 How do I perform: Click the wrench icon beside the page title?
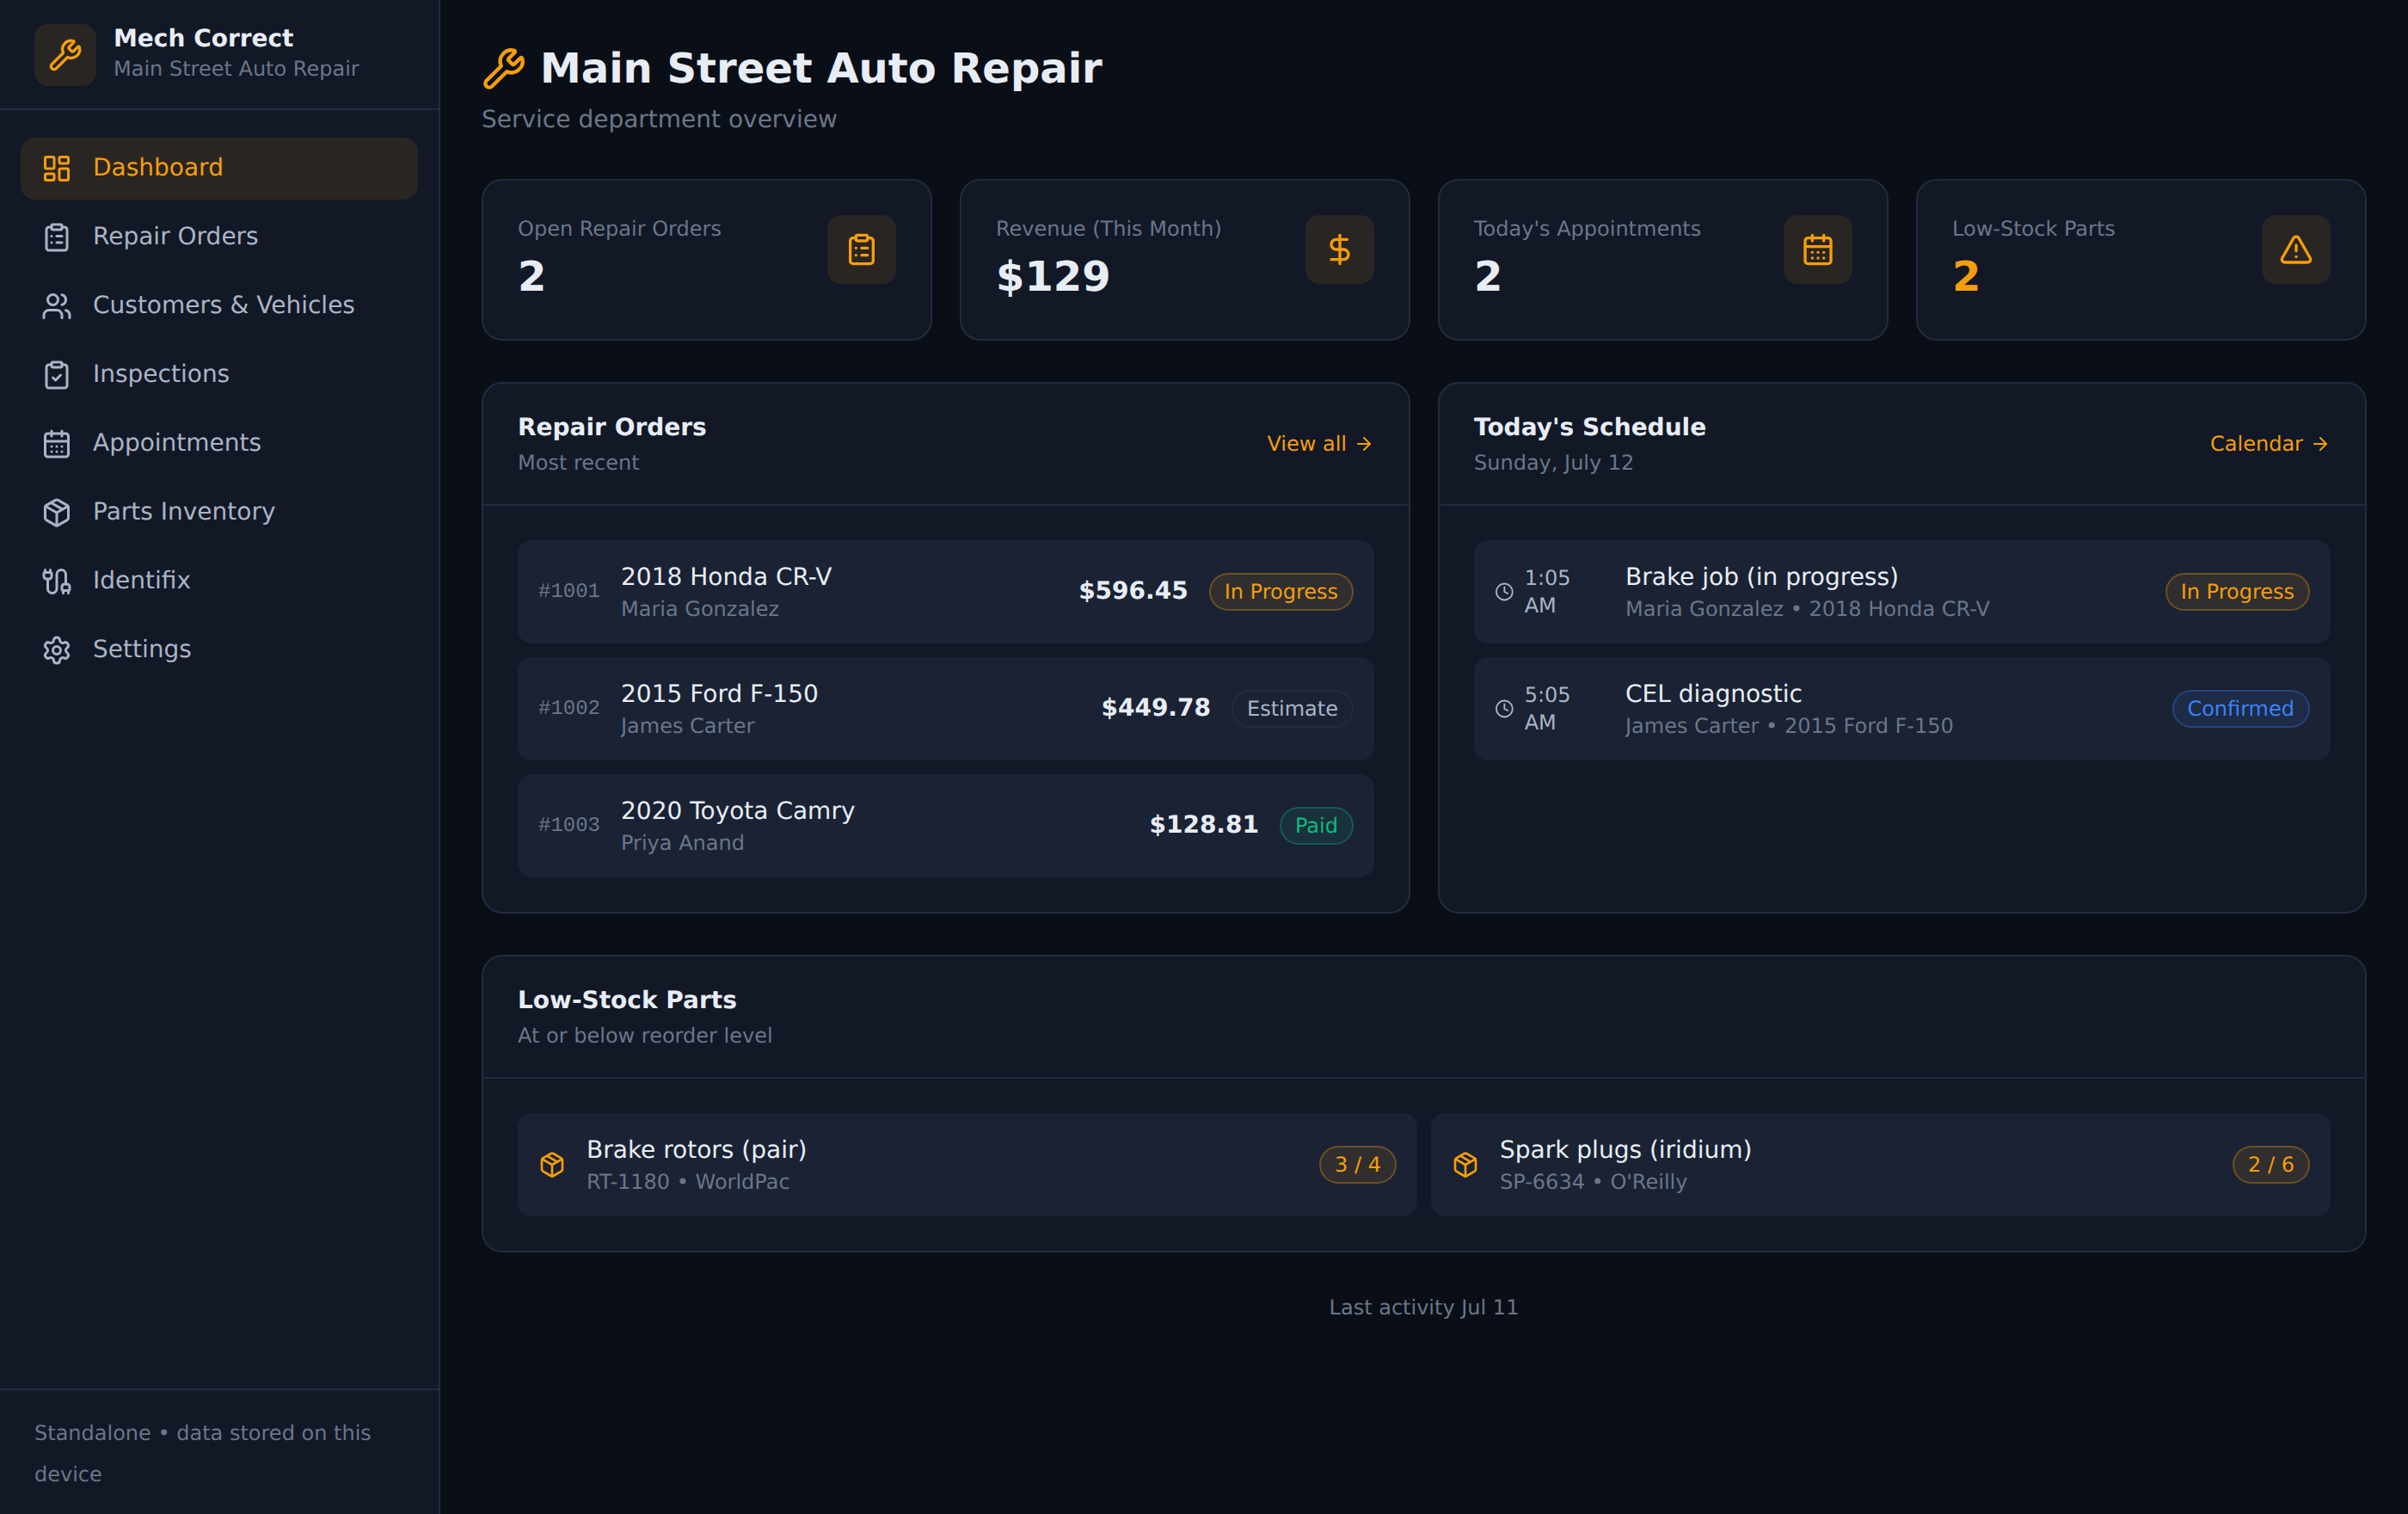coord(504,69)
